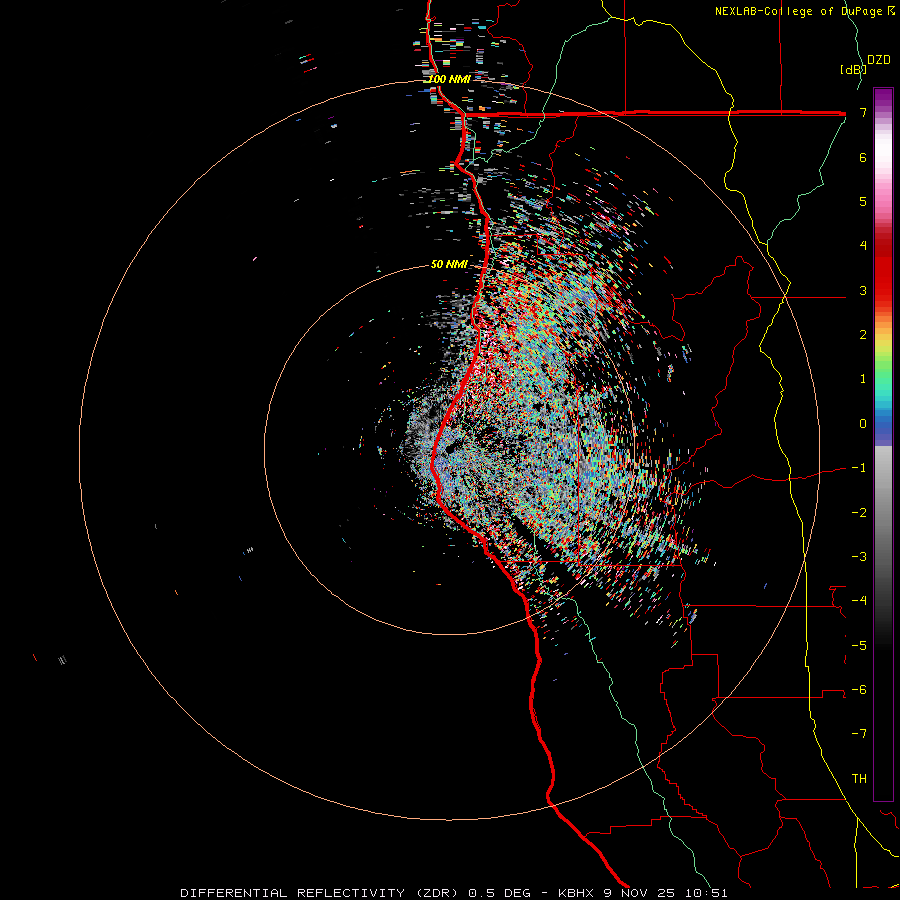The image size is (900, 900).
Task: Click the positive 1 dB scale value
Action: pos(863,379)
